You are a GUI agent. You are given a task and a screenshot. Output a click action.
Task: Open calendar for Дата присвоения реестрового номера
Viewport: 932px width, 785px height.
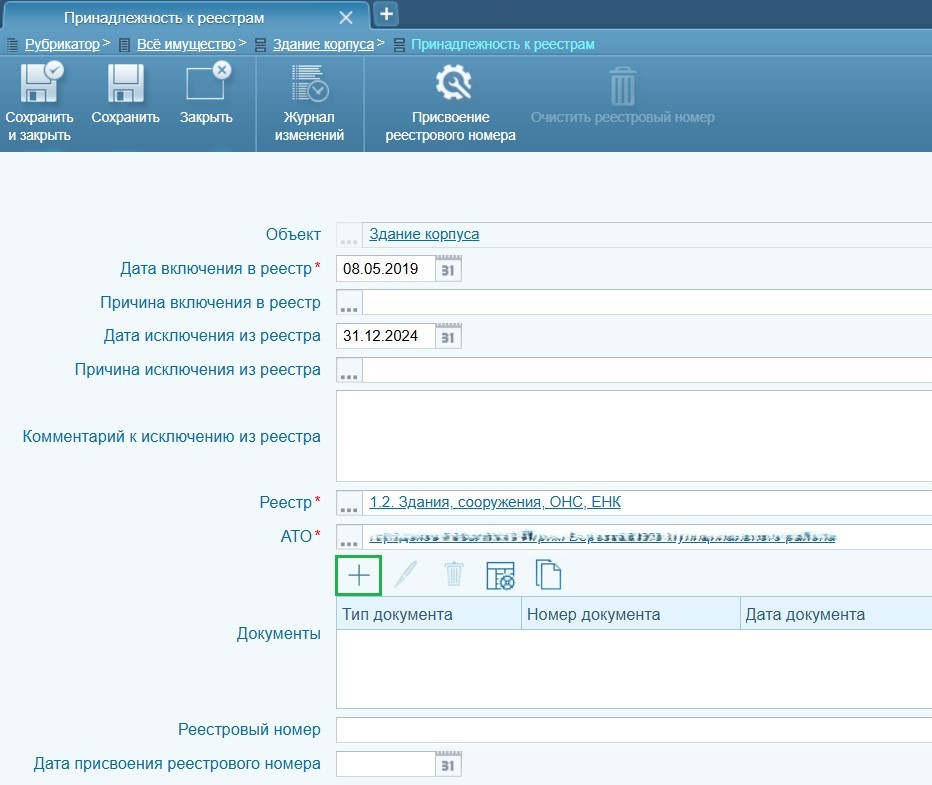pyautogui.click(x=449, y=764)
